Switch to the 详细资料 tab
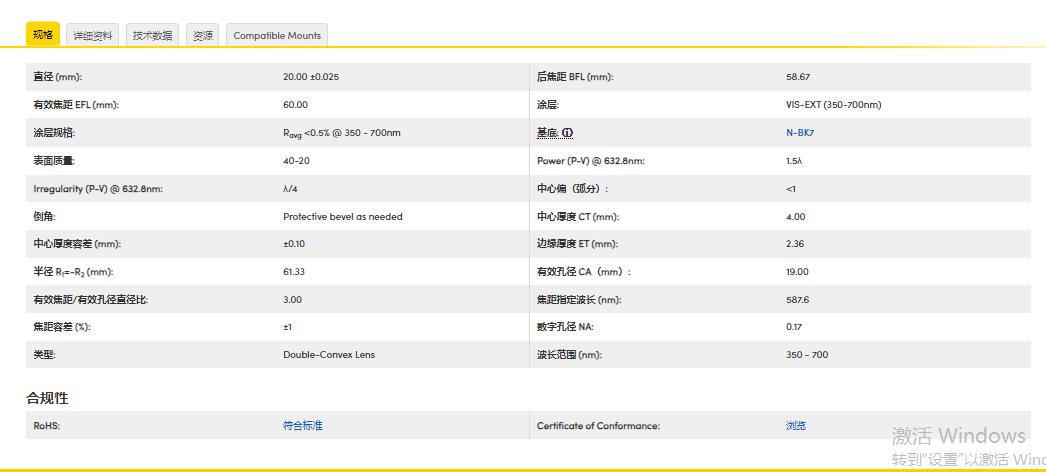The image size is (1046, 472). 94,35
